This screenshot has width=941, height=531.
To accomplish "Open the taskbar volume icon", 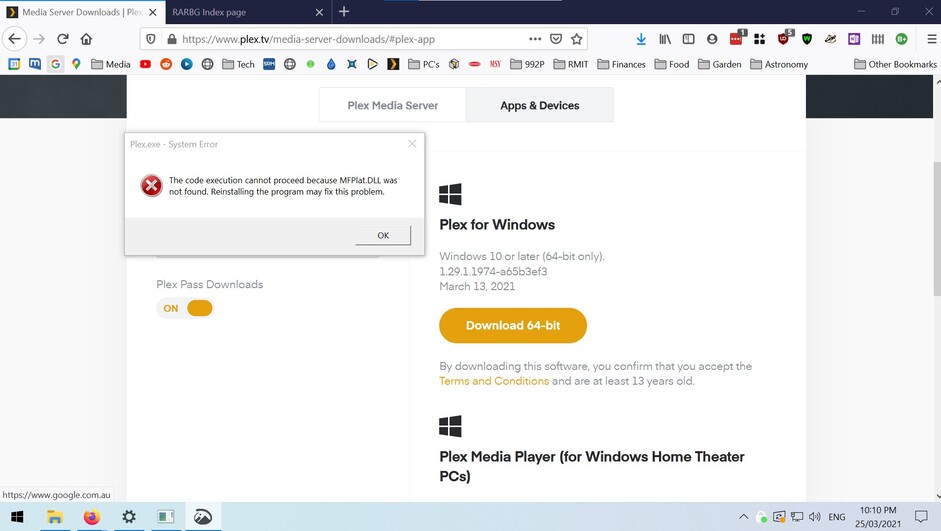I will click(x=814, y=517).
